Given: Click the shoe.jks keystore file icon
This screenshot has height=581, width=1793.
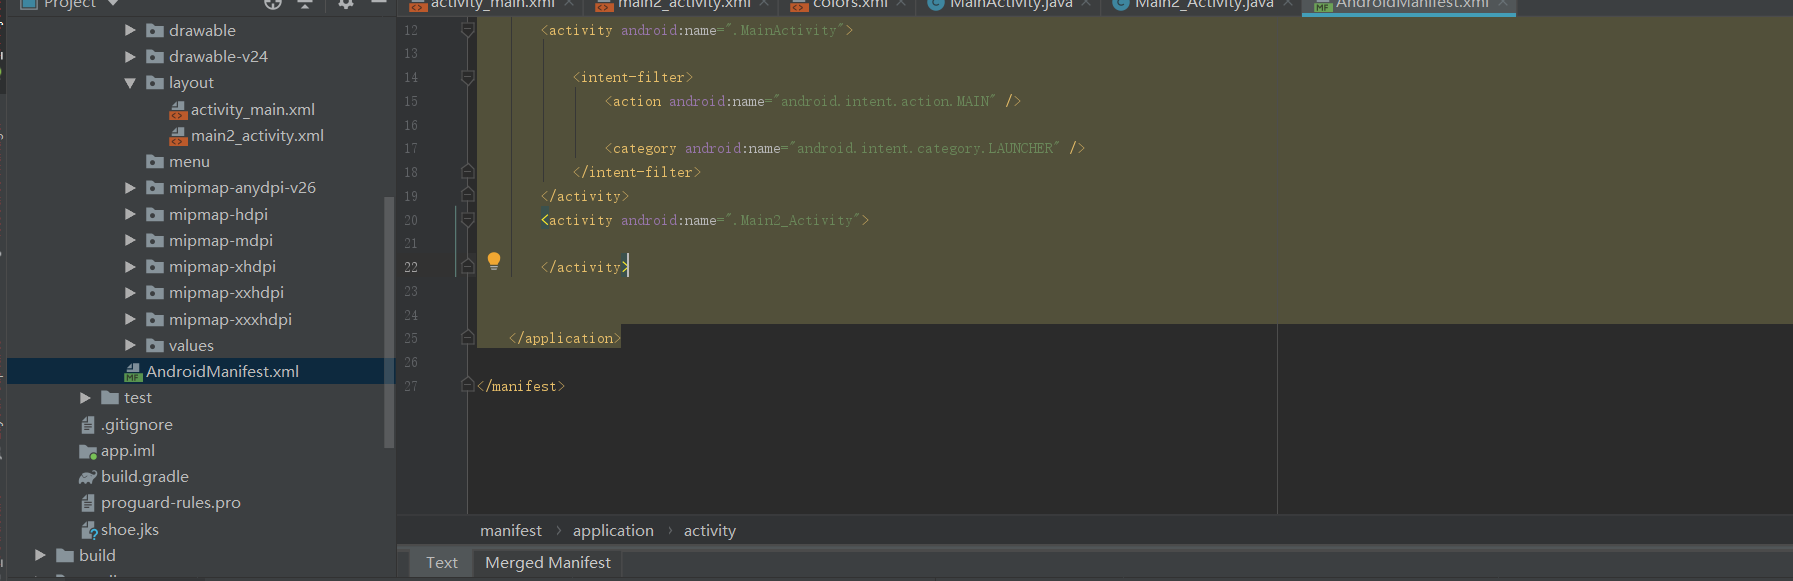Looking at the screenshot, I should coord(88,530).
